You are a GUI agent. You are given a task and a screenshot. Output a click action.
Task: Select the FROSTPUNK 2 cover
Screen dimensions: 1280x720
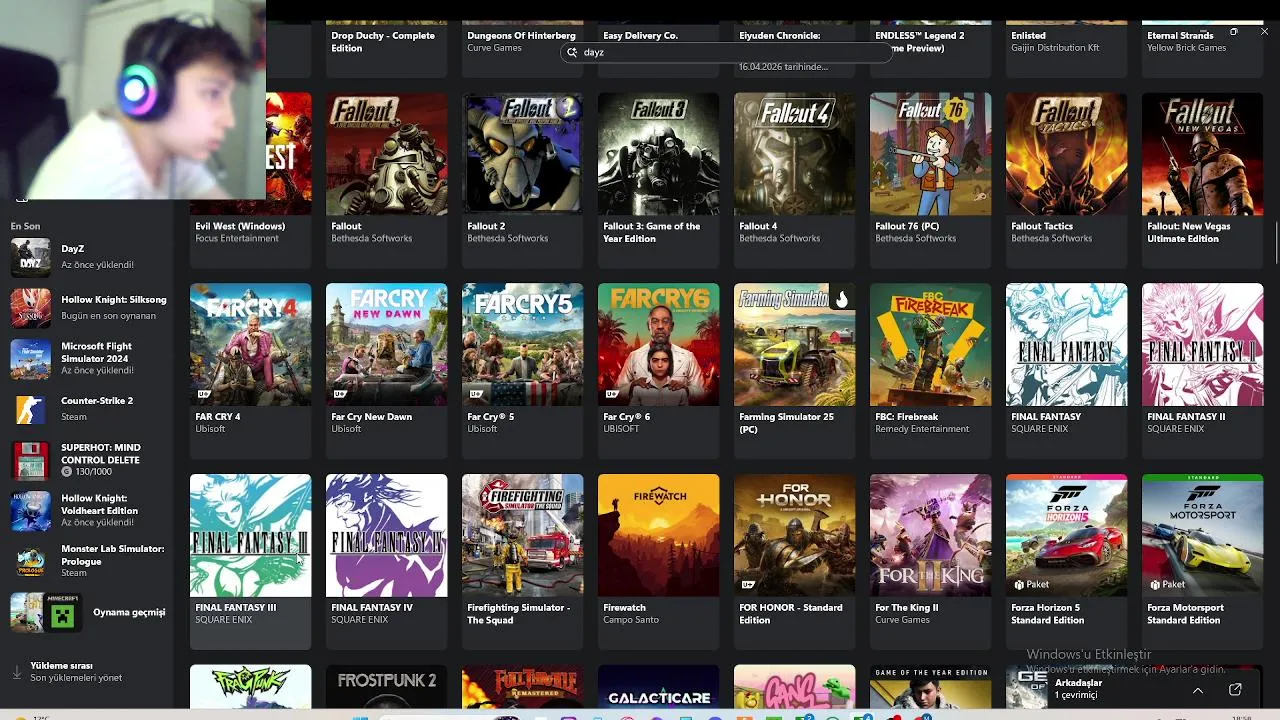tap(386, 687)
